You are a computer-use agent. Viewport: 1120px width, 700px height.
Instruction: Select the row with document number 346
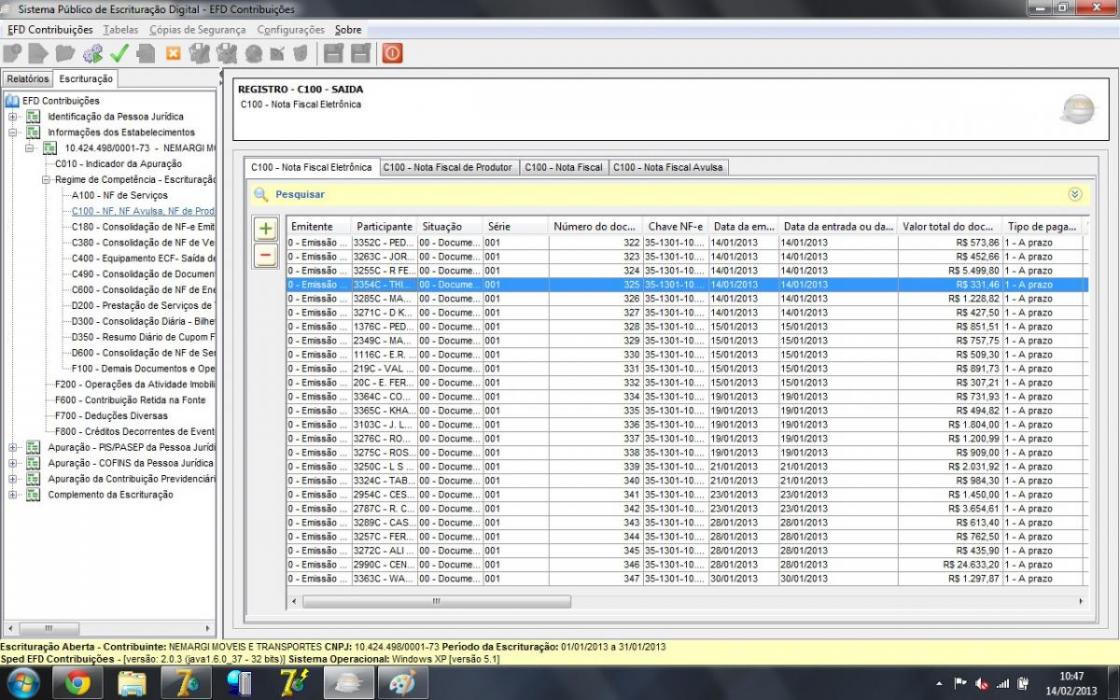pos(687,564)
